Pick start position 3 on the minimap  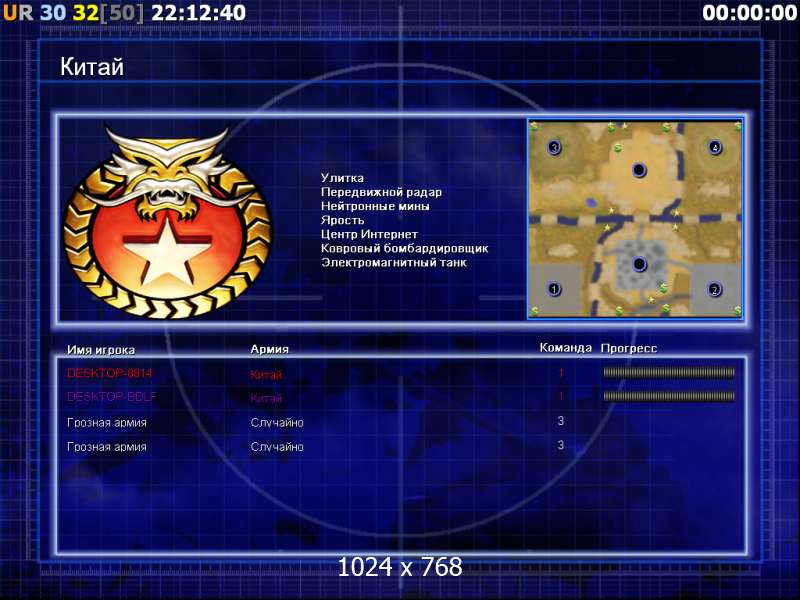click(x=554, y=147)
